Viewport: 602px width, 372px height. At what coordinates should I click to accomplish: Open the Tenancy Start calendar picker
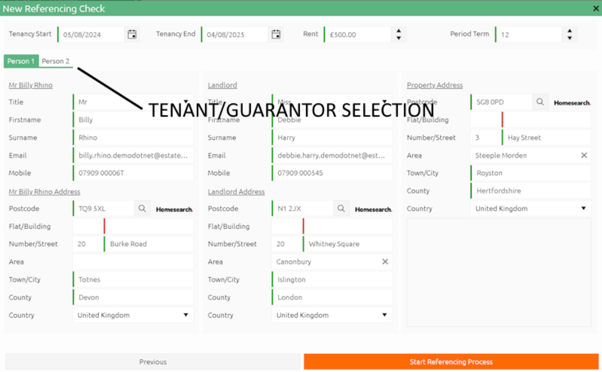click(x=132, y=34)
